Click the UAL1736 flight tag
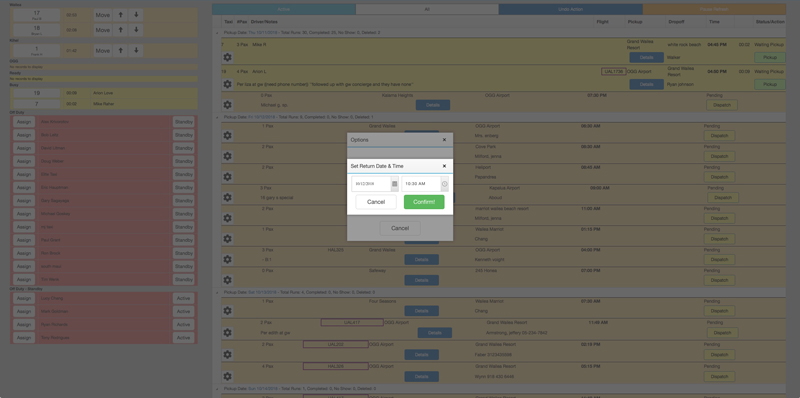 (613, 71)
